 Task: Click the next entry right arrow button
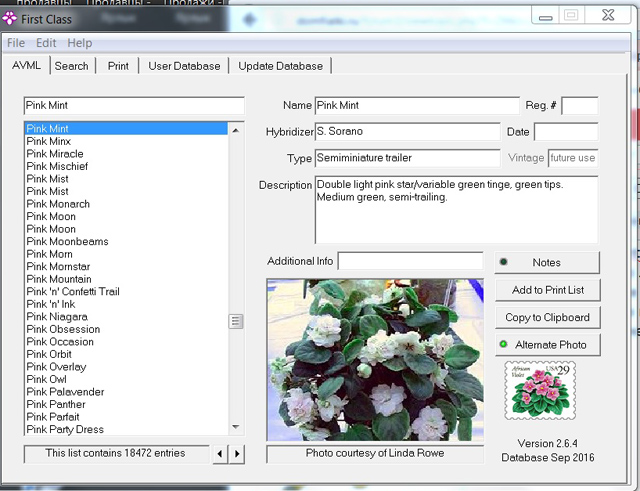click(237, 453)
